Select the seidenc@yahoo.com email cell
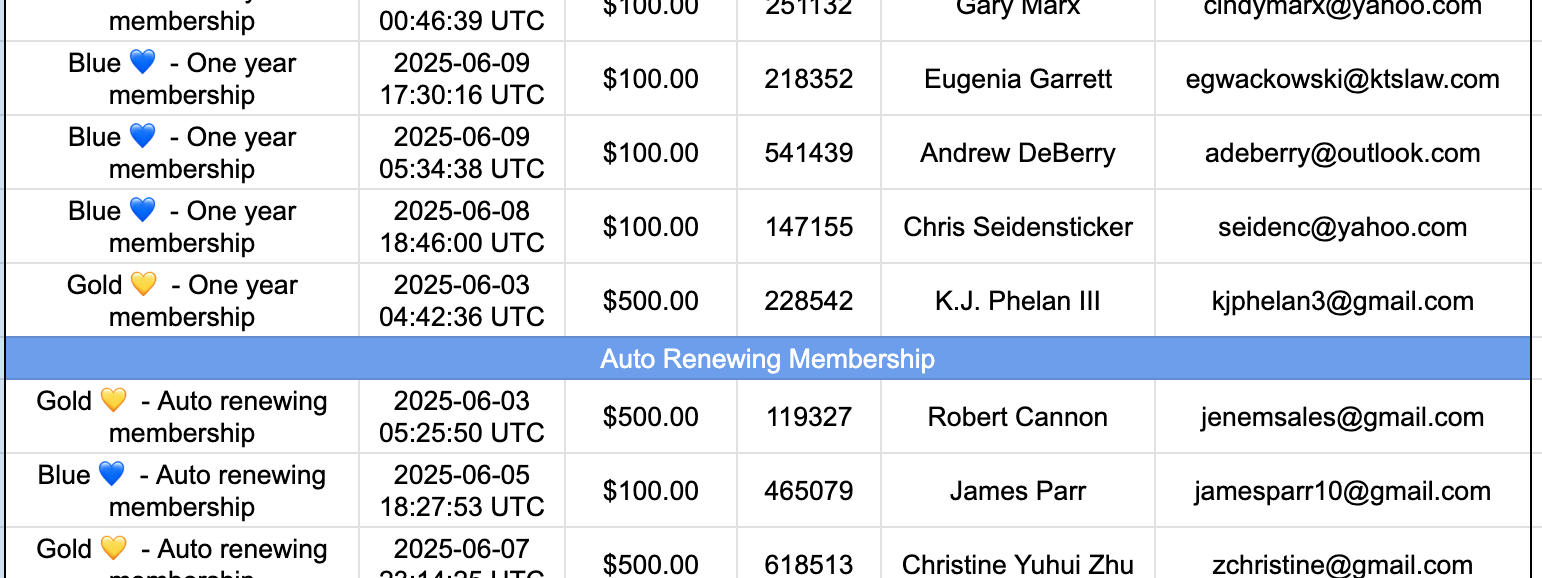 pos(1342,227)
